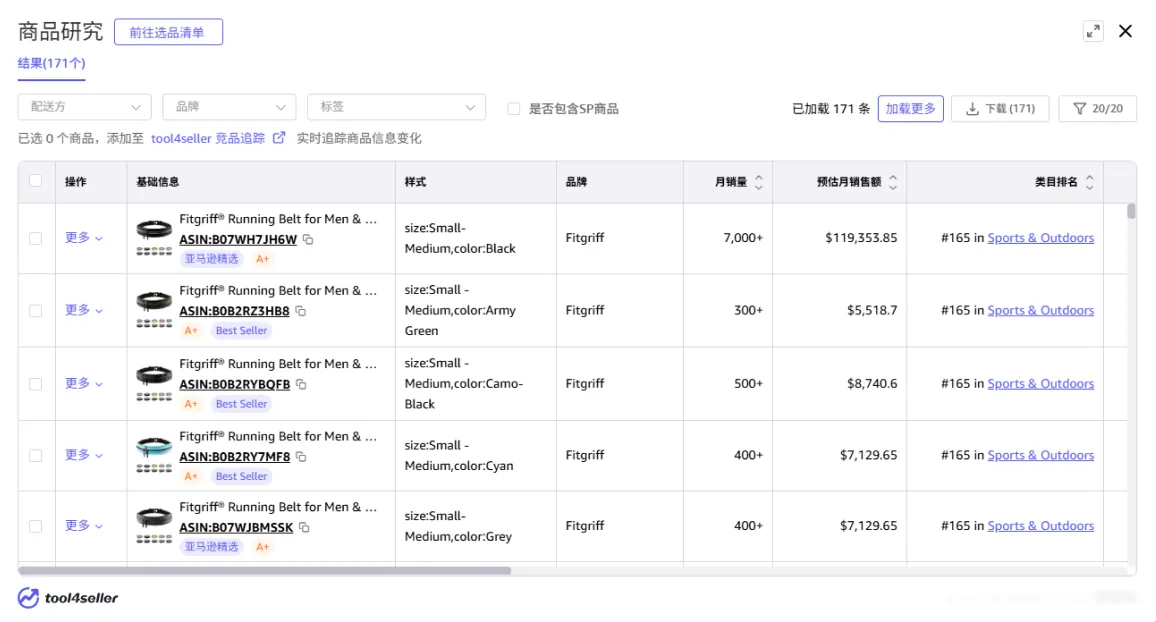The image size is (1156, 622).
Task: Open ASIN:B0B2RYBQFB link
Action: coord(234,384)
